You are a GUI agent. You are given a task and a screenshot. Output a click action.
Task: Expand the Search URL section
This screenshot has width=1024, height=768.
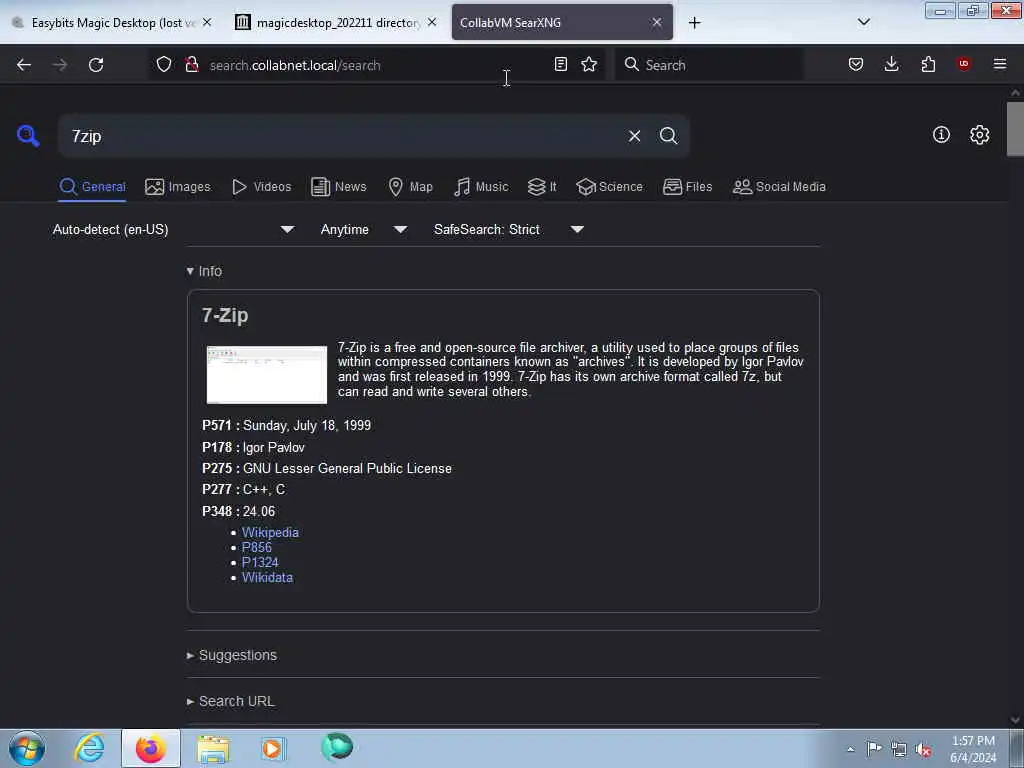point(231,701)
